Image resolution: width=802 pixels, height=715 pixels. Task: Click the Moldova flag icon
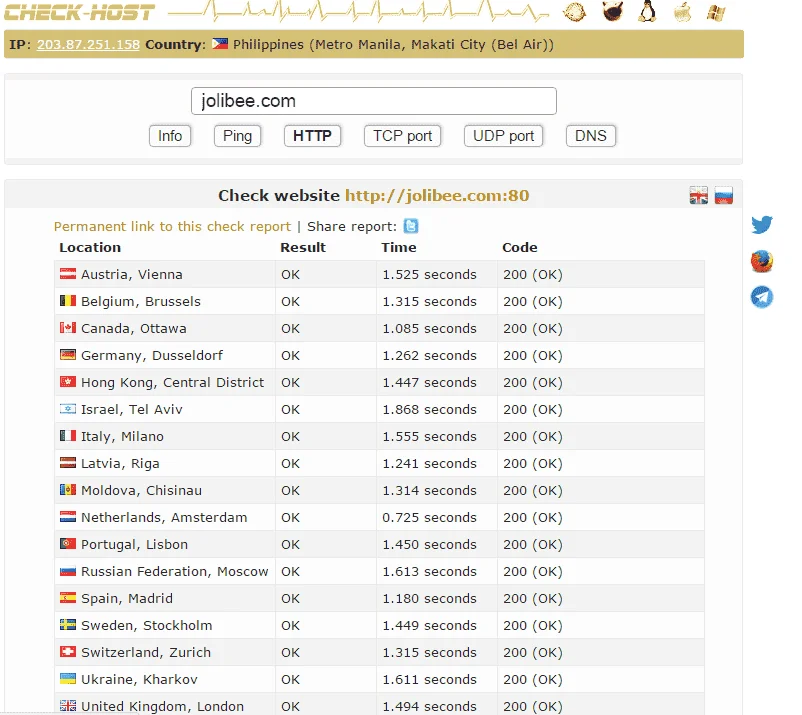[x=68, y=490]
